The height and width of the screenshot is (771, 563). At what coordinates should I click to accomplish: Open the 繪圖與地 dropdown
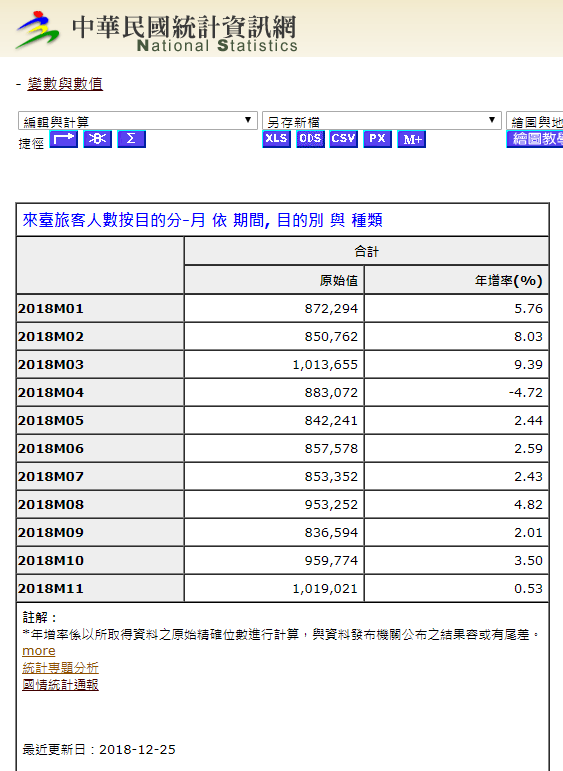coord(535,121)
